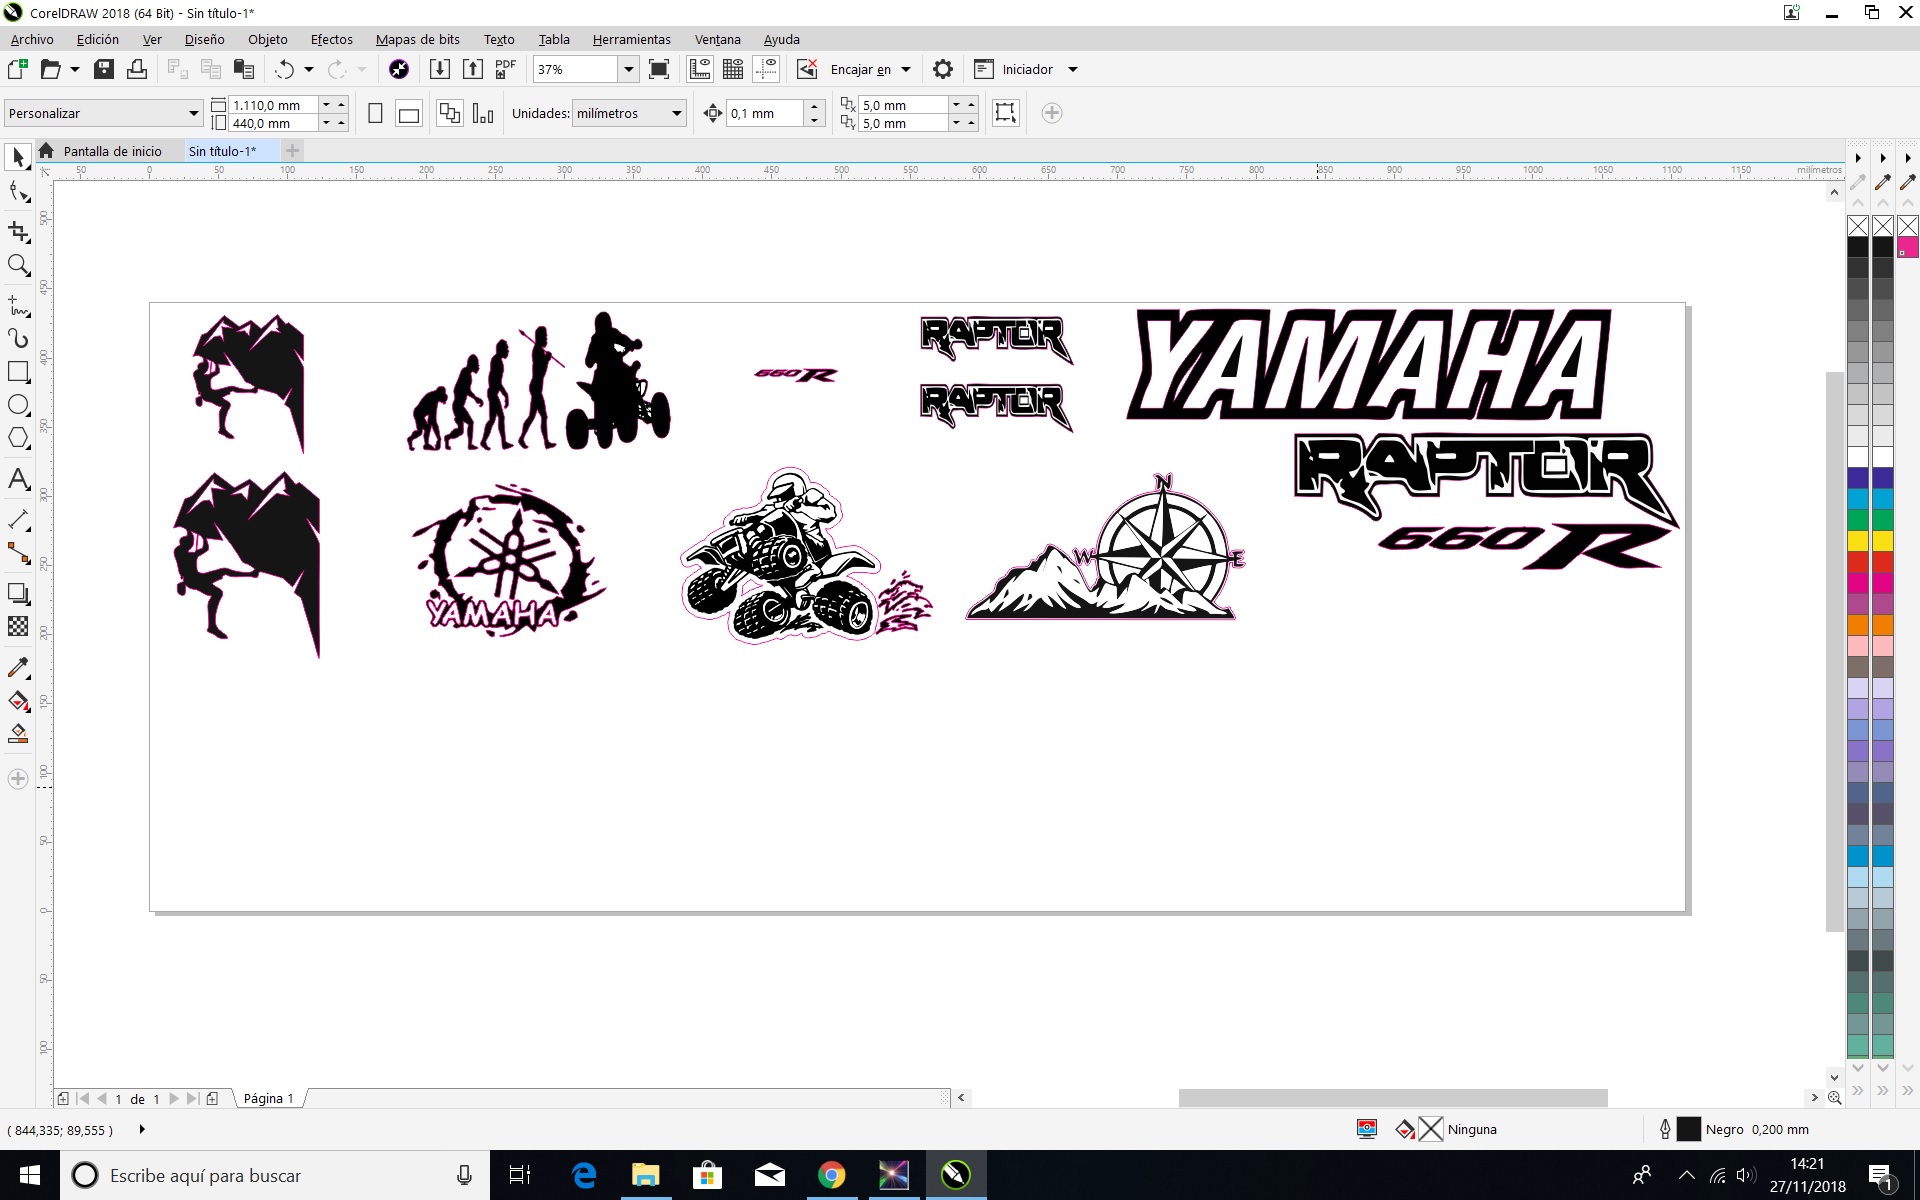Viewport: 1920px width, 1200px height.
Task: Toggle snapping off icon
Action: tap(807, 69)
